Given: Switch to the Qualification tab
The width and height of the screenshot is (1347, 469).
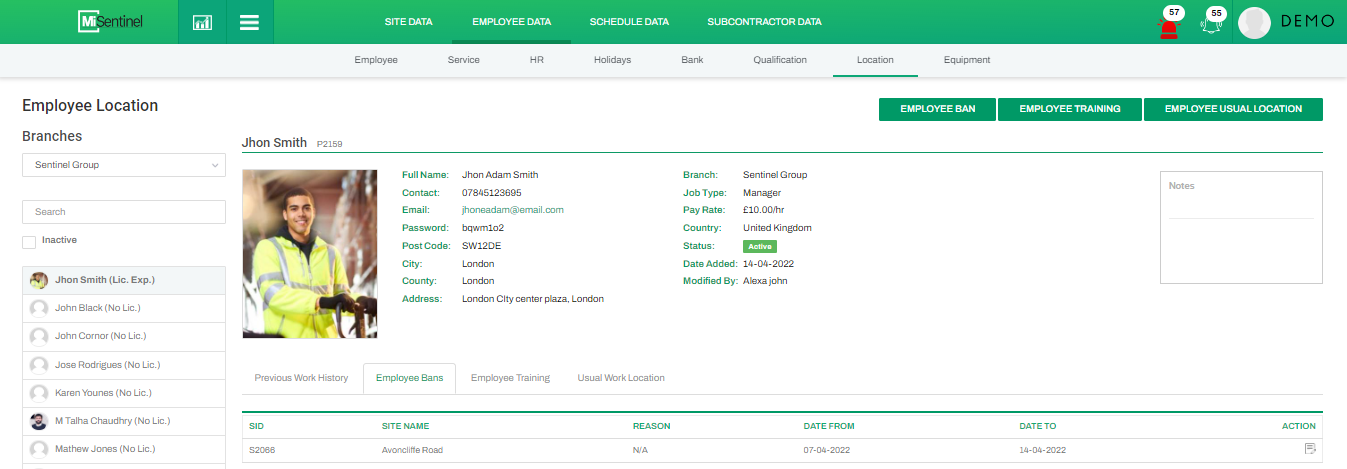Looking at the screenshot, I should [780, 60].
